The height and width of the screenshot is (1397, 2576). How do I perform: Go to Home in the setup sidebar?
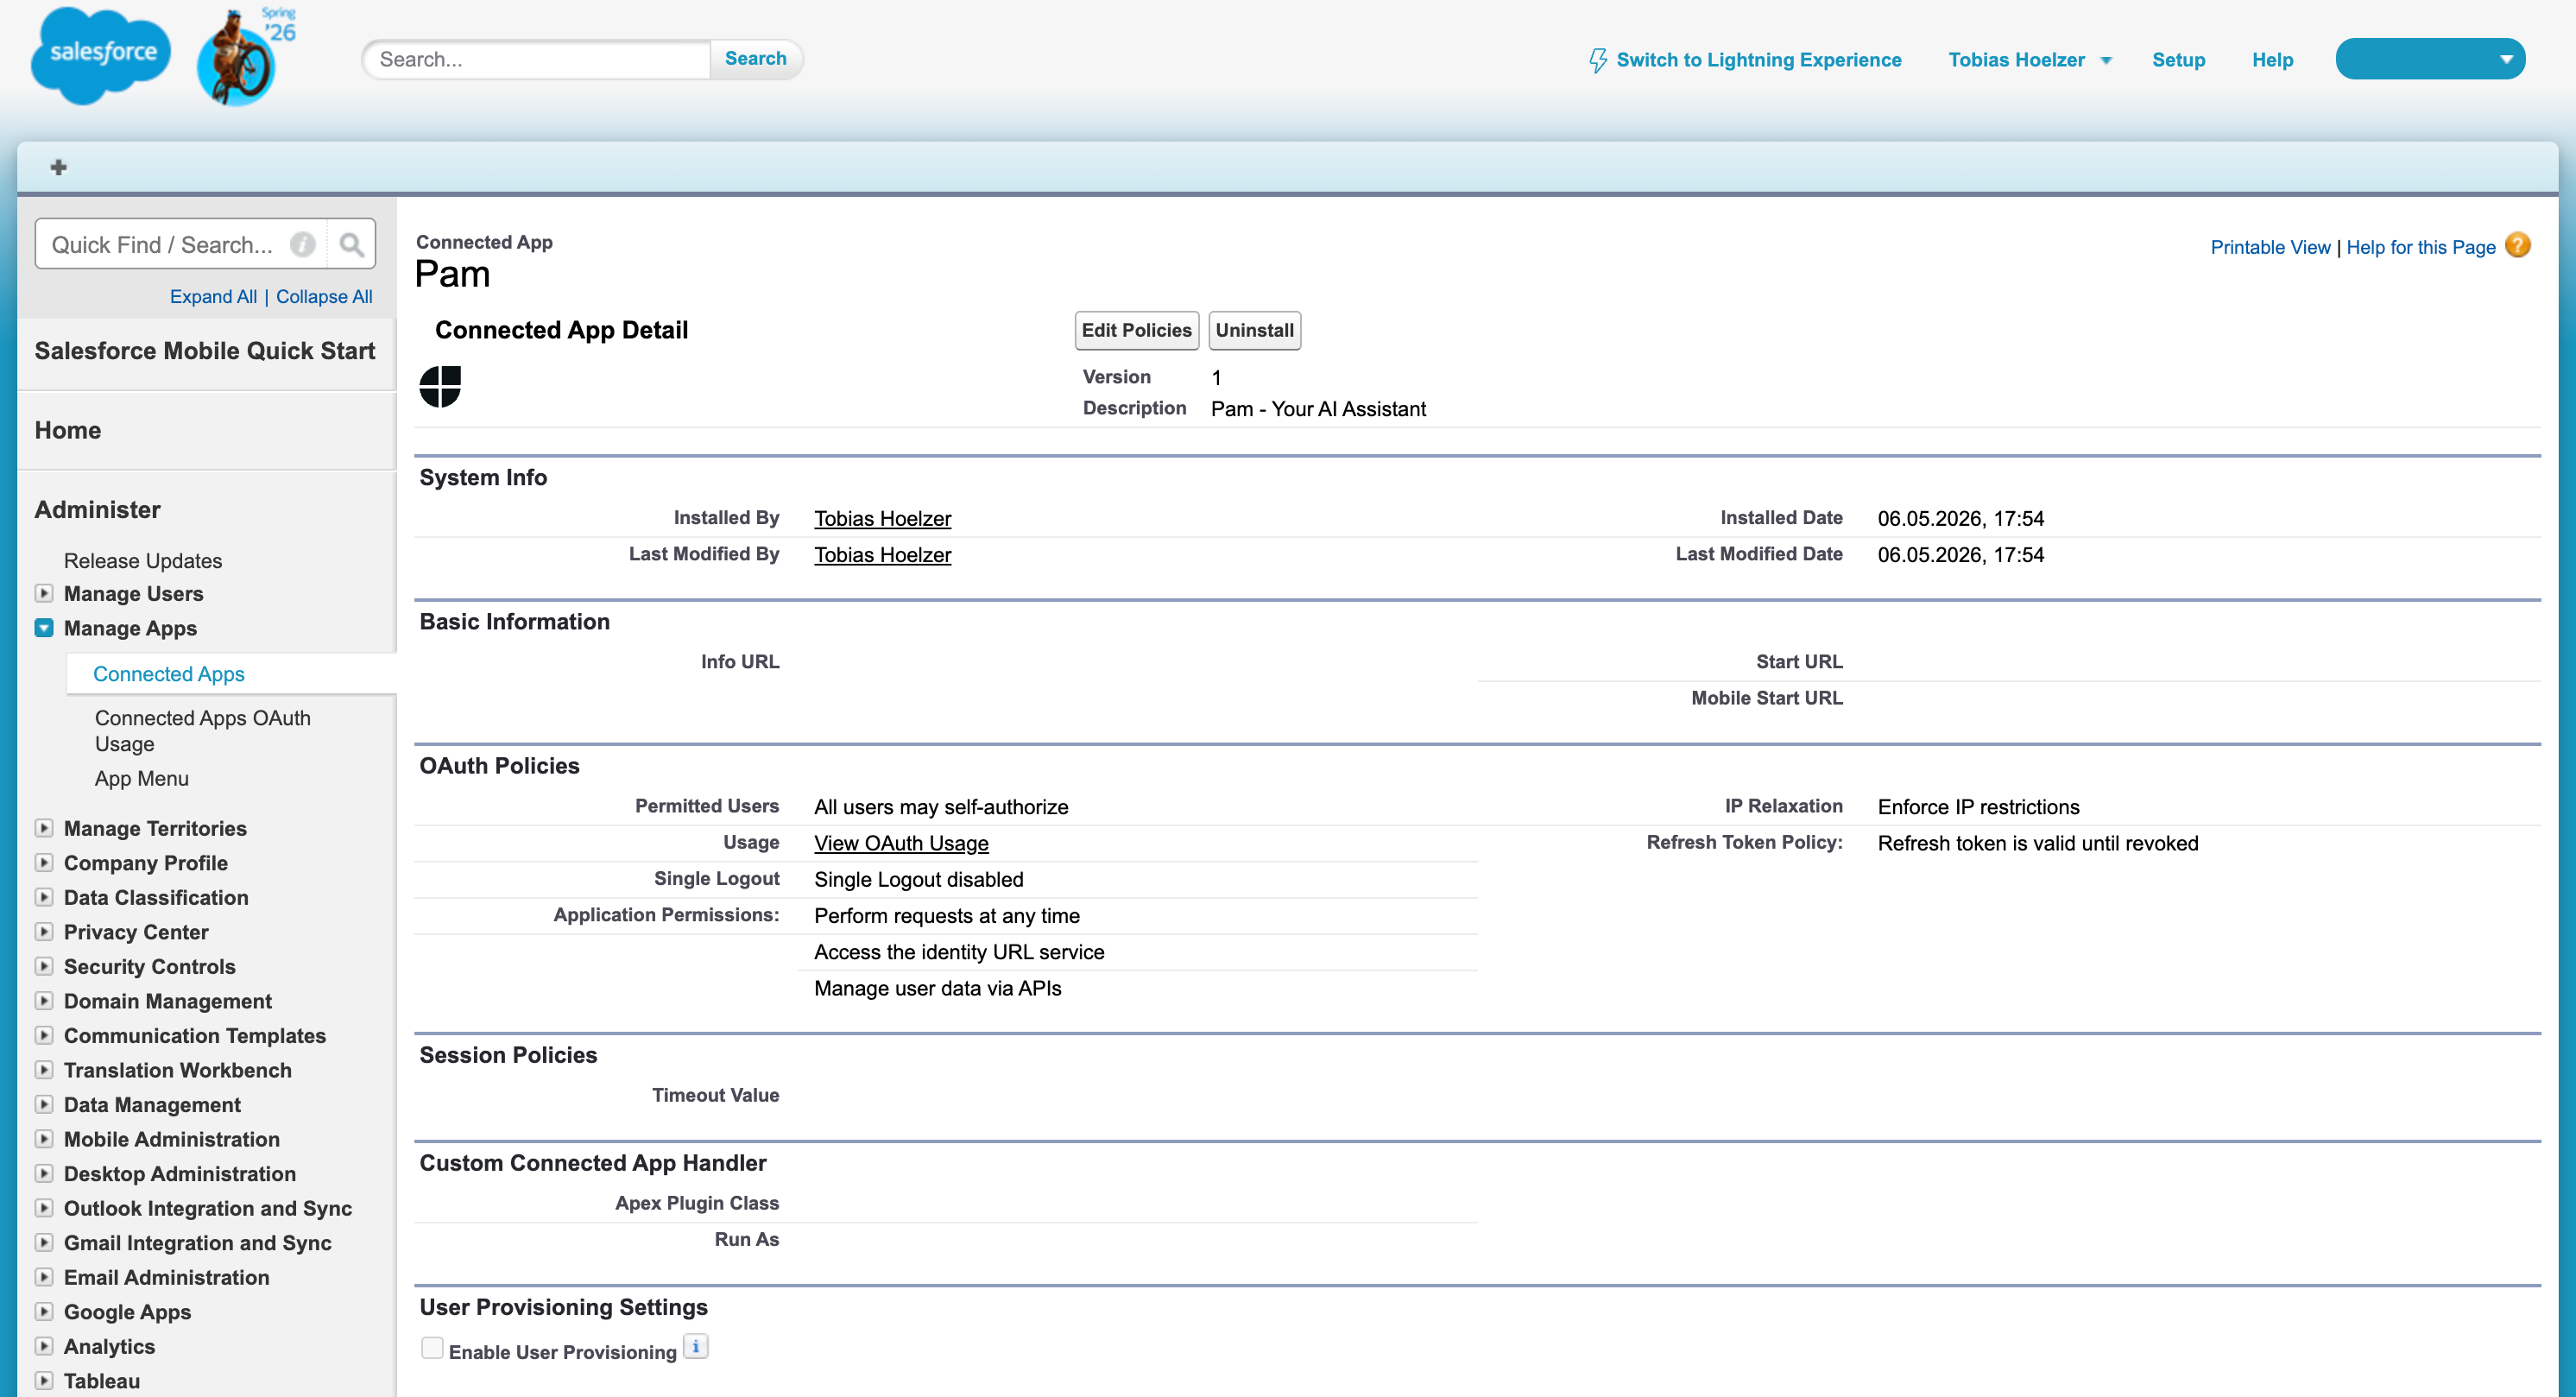pyautogui.click(x=68, y=430)
